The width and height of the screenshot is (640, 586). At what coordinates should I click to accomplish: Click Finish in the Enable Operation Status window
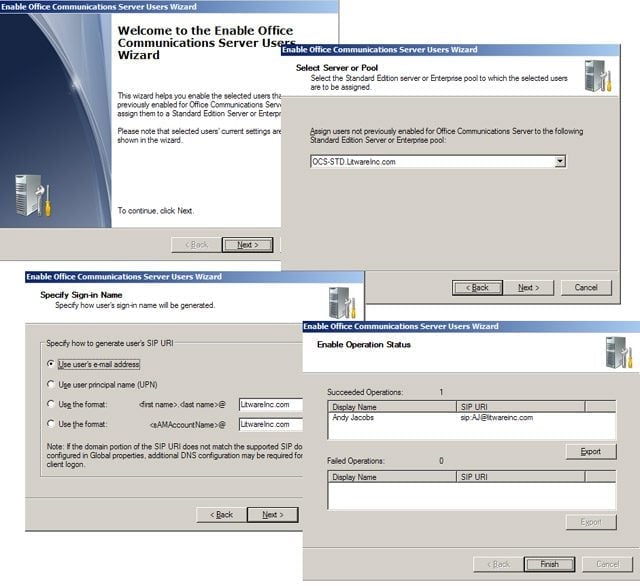click(x=549, y=564)
